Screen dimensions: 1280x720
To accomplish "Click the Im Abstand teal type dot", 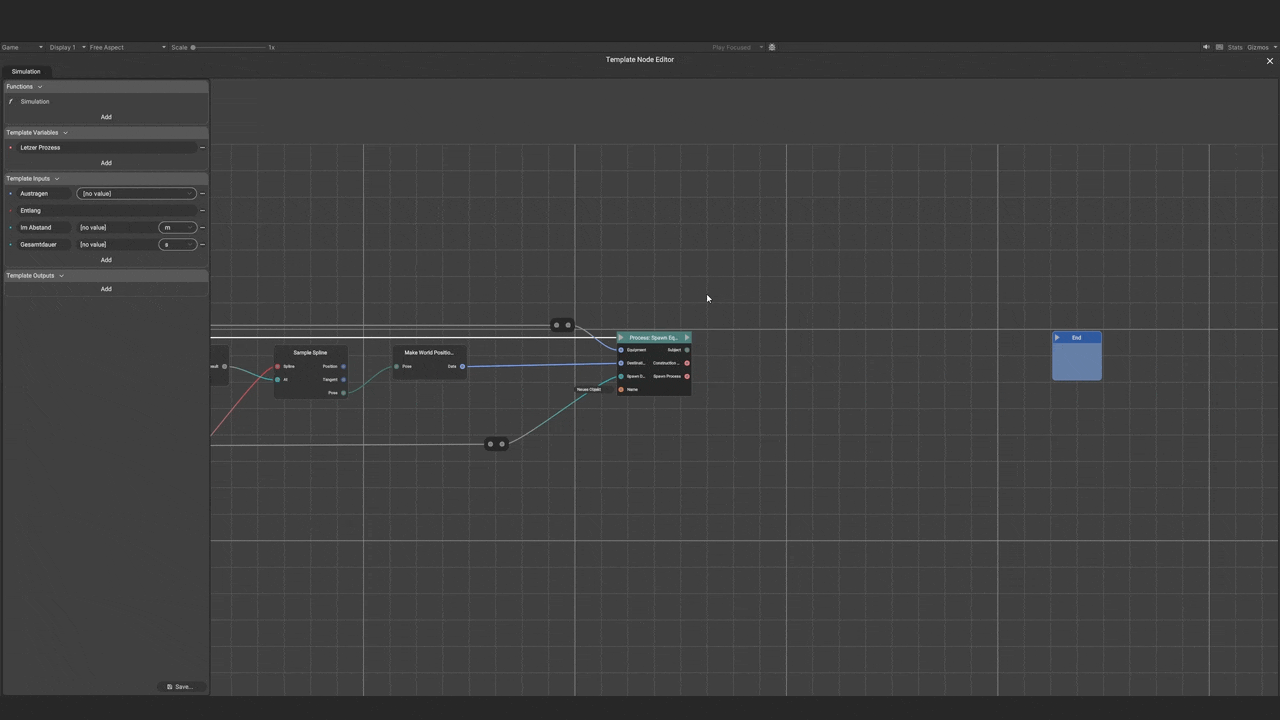I will (x=11, y=227).
